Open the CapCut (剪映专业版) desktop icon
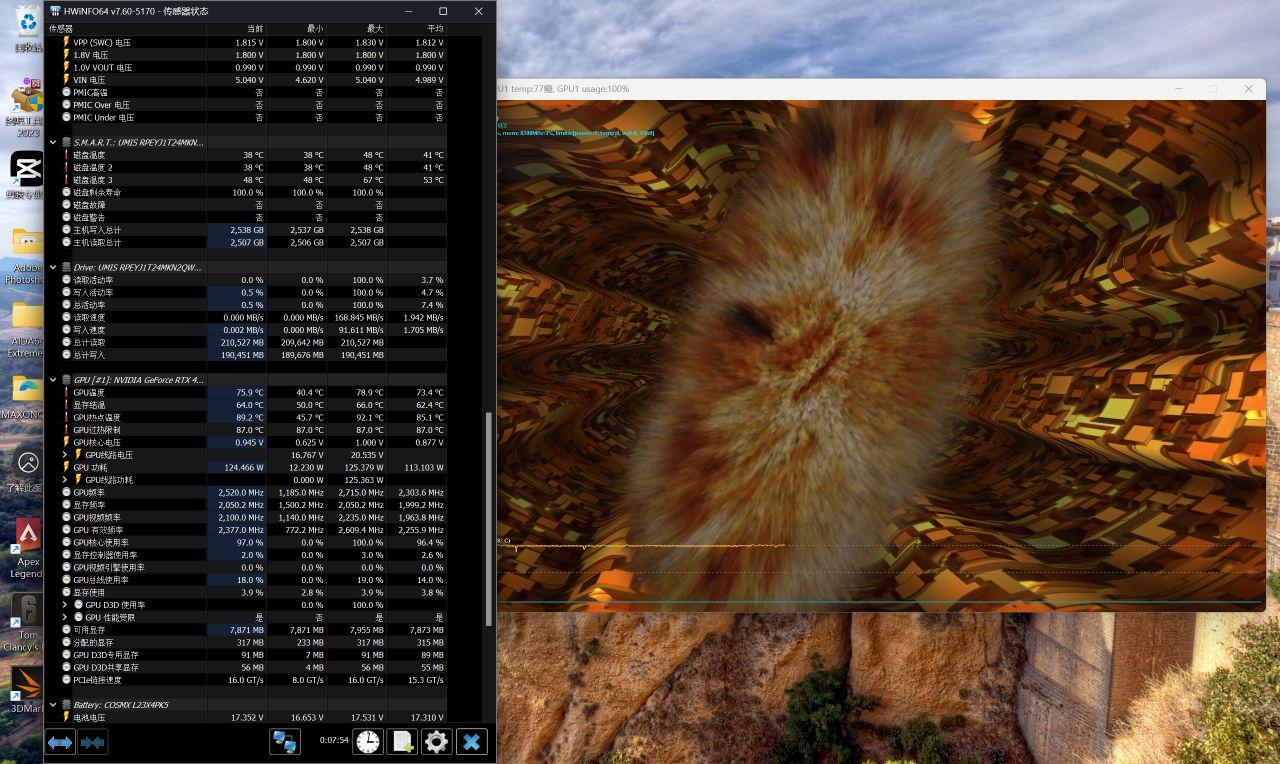Screen dimensions: 1280x764 pyautogui.click(x=27, y=165)
